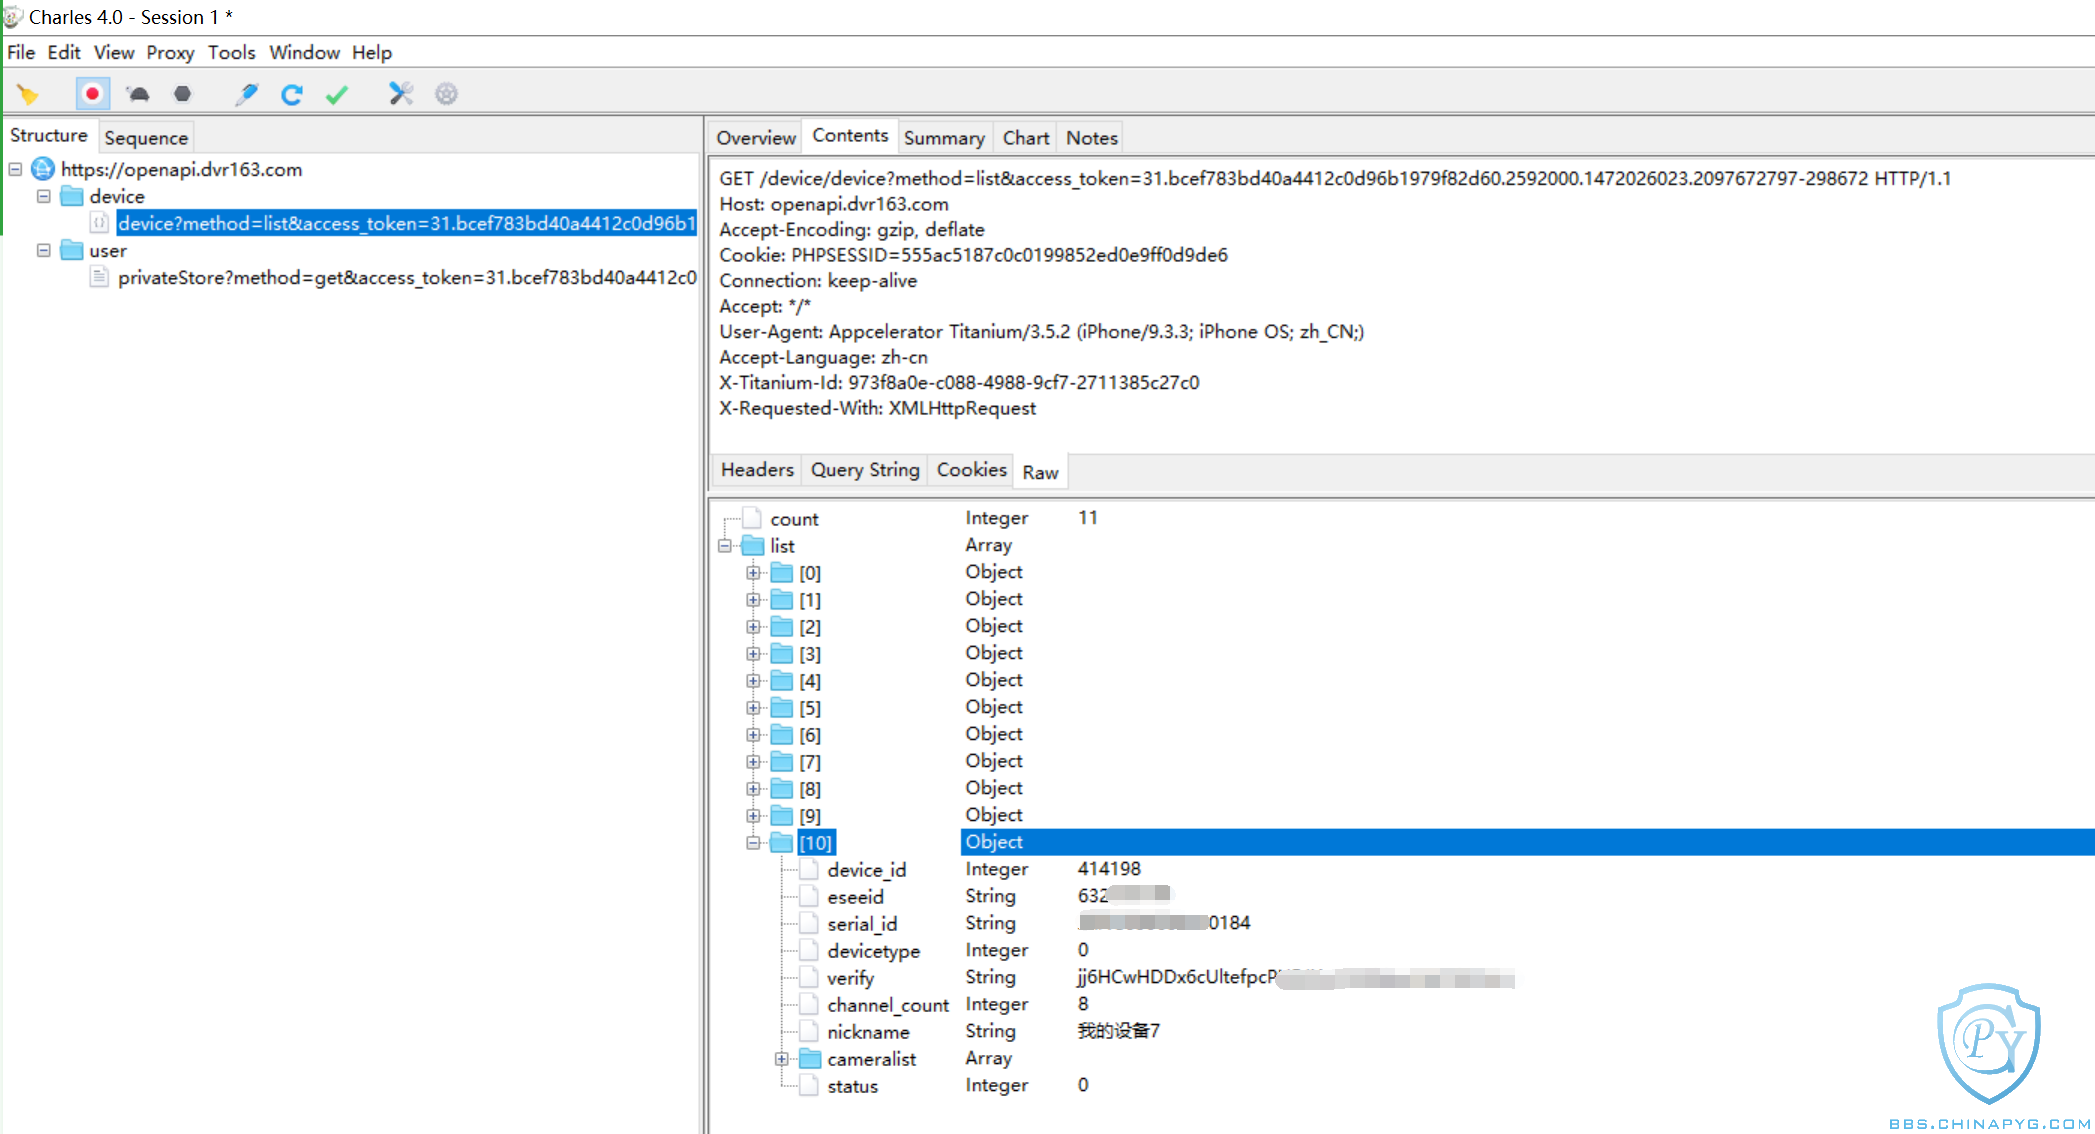
Task: Switch to the Summary tab
Action: [944, 138]
